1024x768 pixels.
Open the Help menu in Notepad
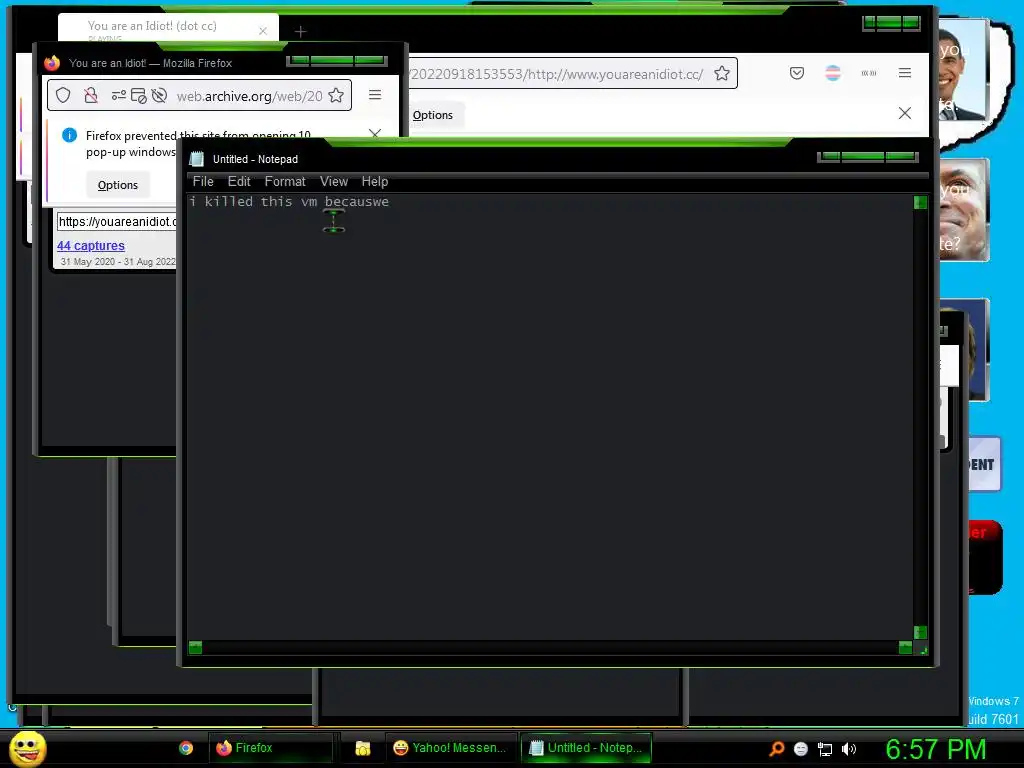[375, 182]
